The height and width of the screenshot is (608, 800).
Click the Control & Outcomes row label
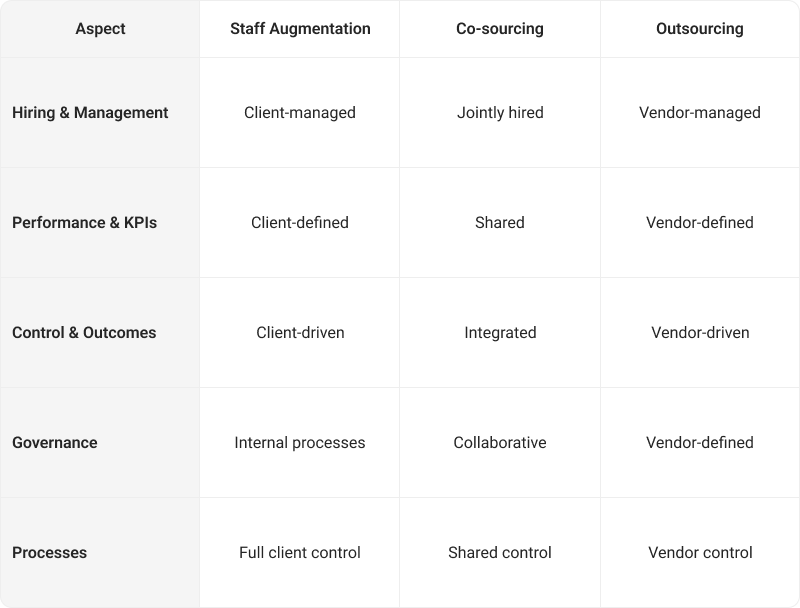84,333
